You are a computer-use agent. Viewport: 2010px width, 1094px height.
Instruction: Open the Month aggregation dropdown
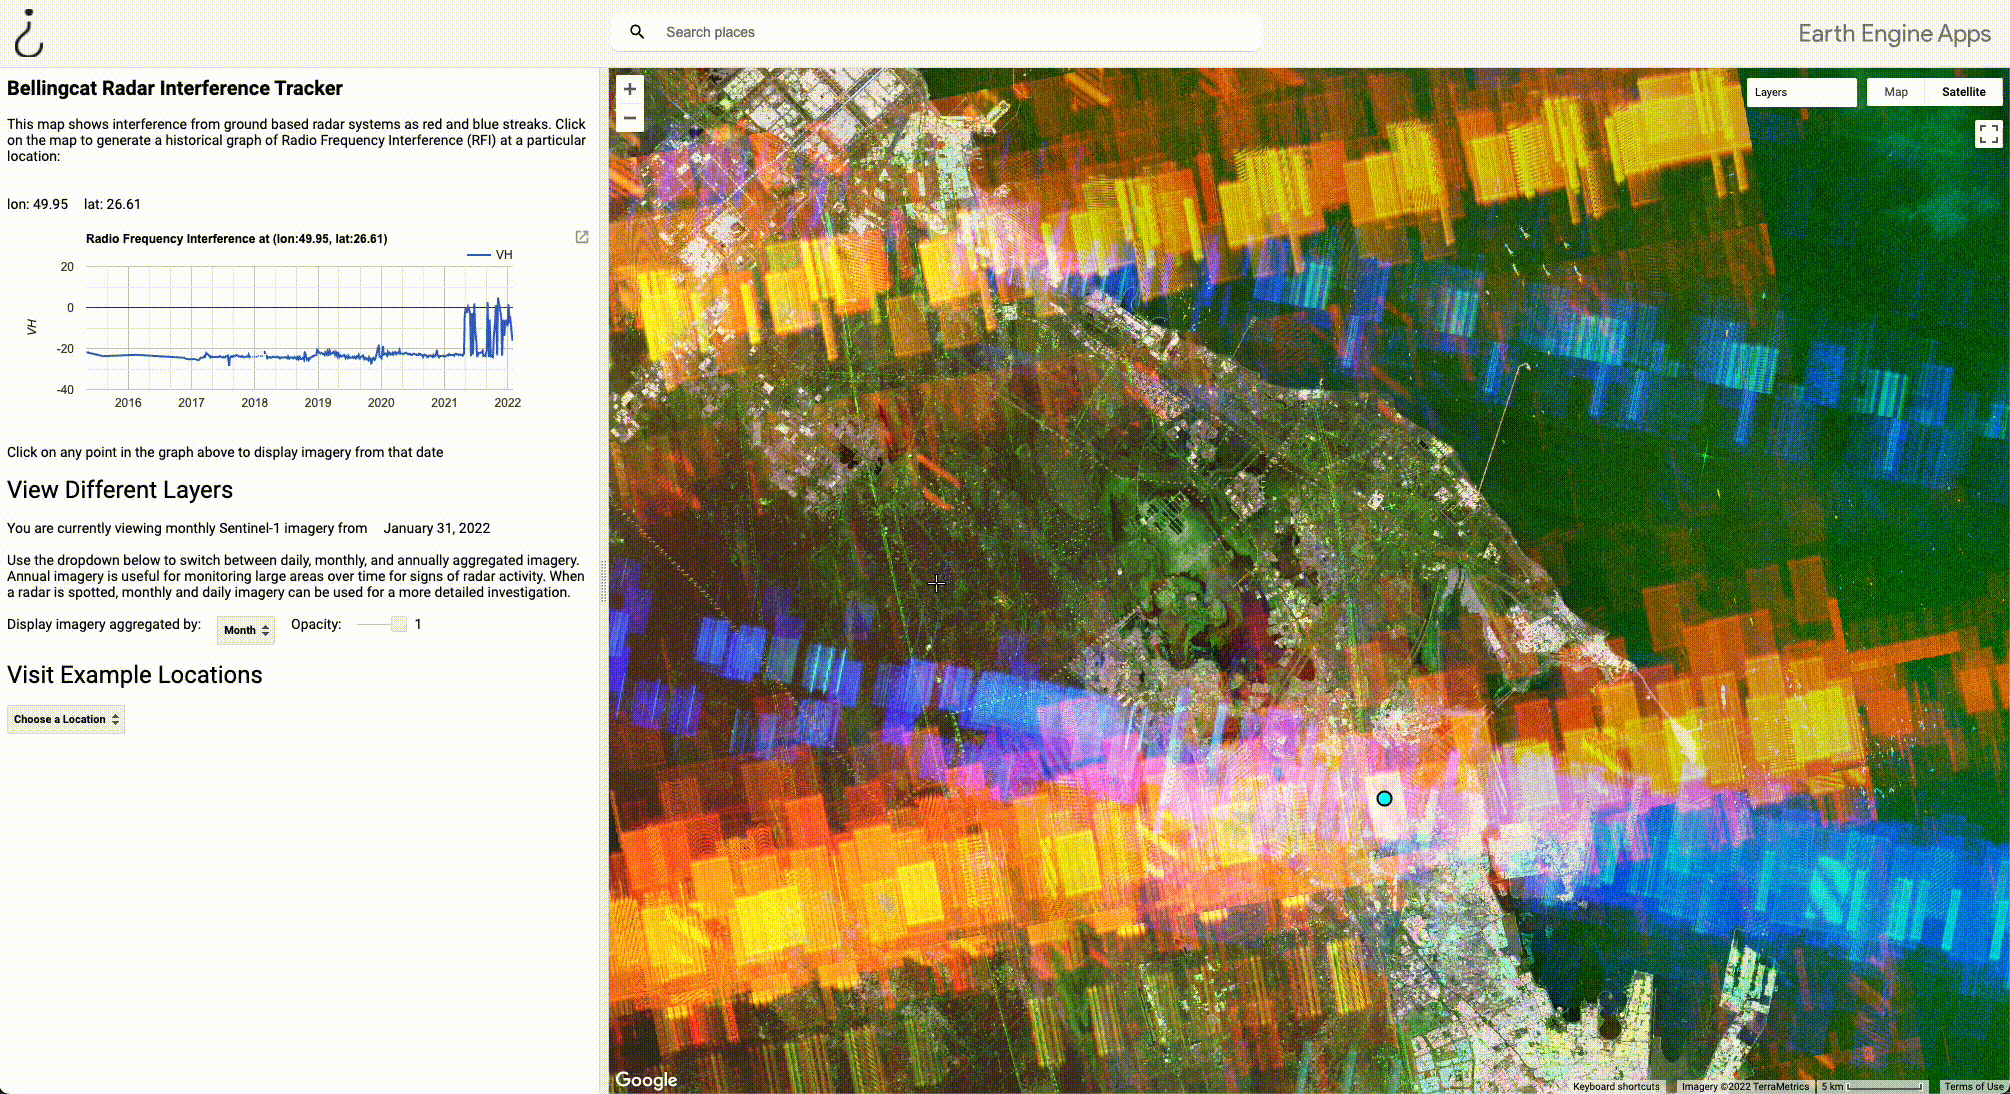(x=246, y=630)
